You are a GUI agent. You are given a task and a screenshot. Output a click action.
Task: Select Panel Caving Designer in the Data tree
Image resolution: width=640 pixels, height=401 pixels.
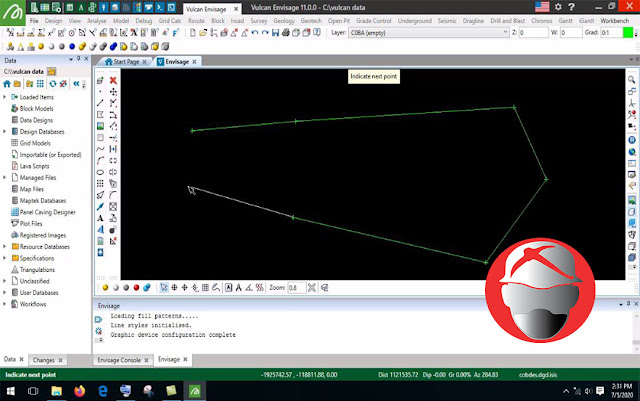(x=48, y=212)
